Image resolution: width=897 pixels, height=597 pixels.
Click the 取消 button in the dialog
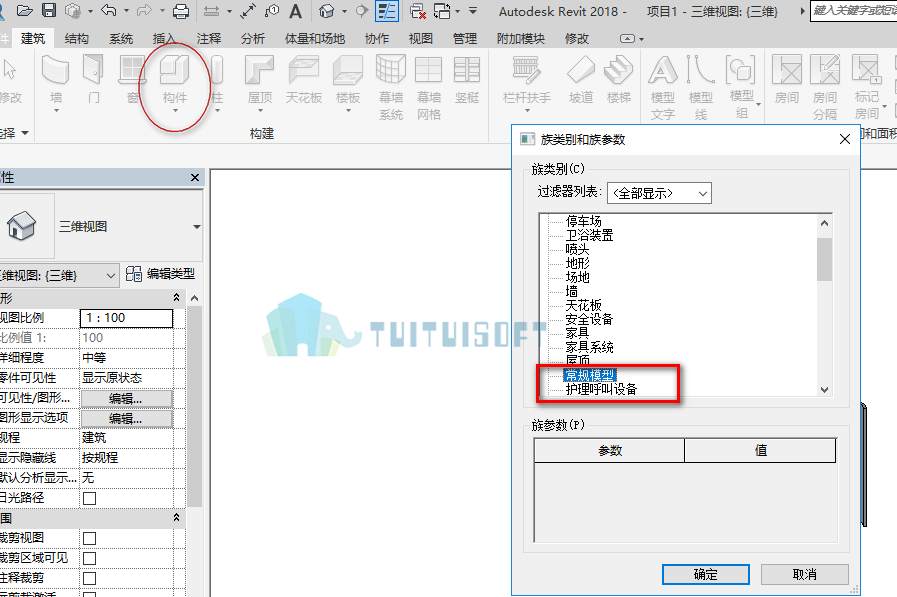tap(804, 574)
